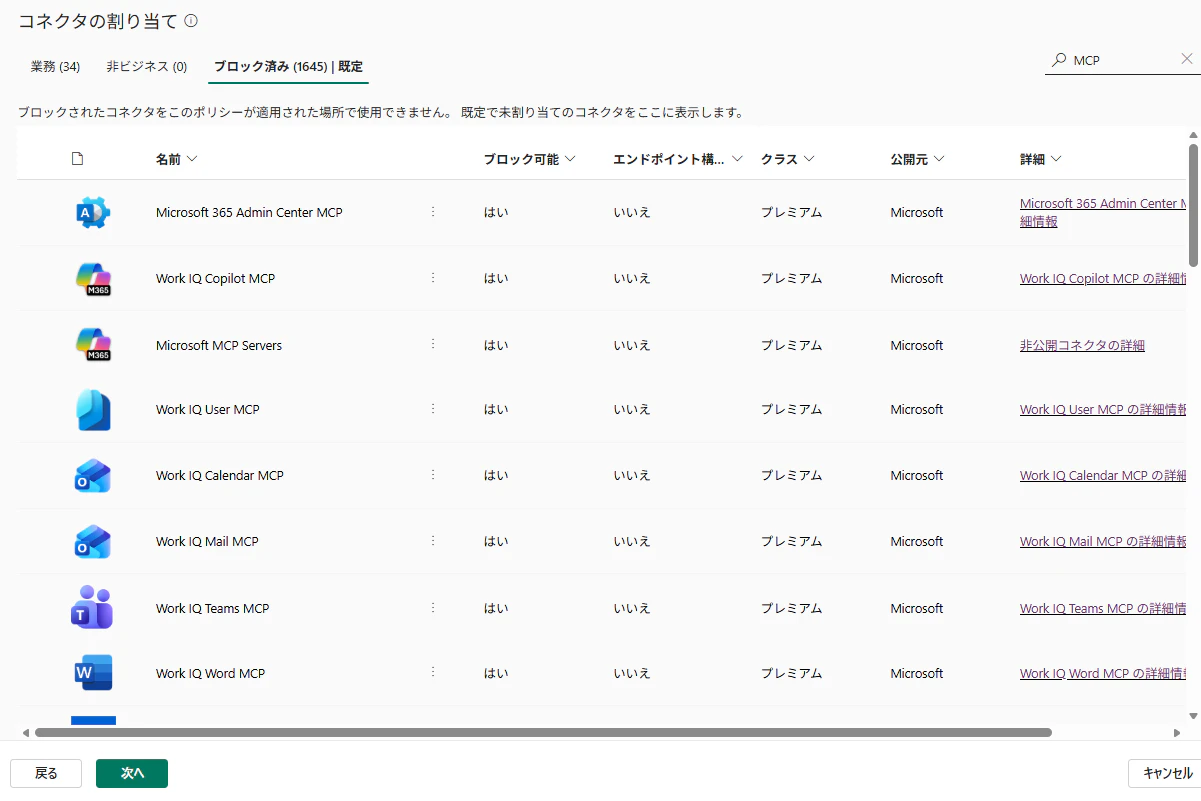Open Work IQ Calendar MCP details link
Image resolution: width=1201 pixels, height=801 pixels.
(1103, 475)
